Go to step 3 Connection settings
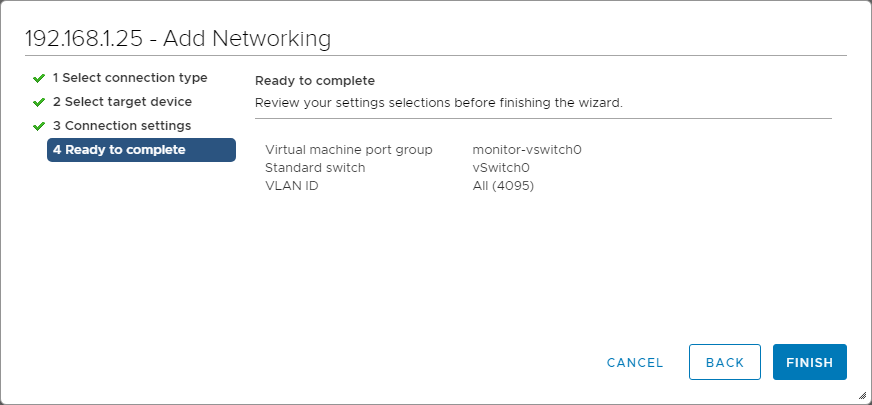 click(x=122, y=125)
